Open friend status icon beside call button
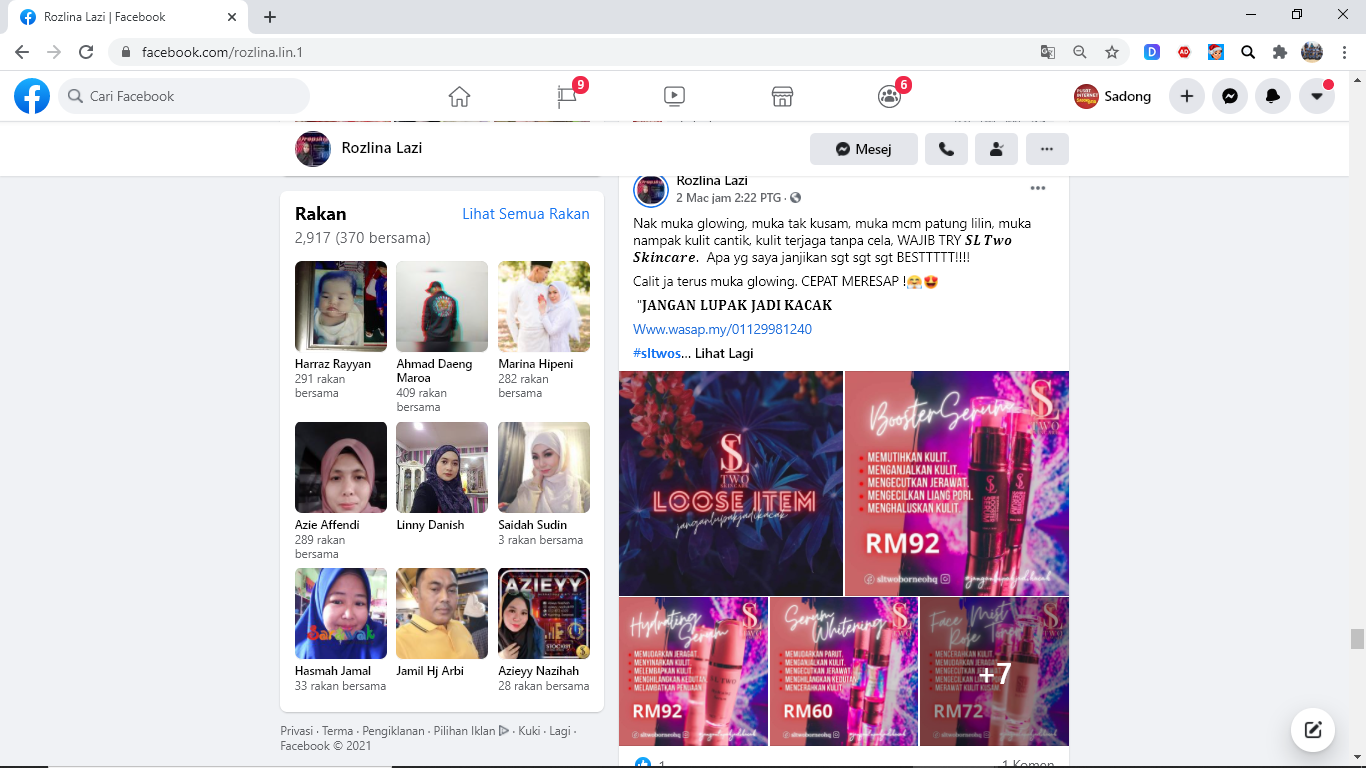This screenshot has height=768, width=1366. [x=996, y=149]
